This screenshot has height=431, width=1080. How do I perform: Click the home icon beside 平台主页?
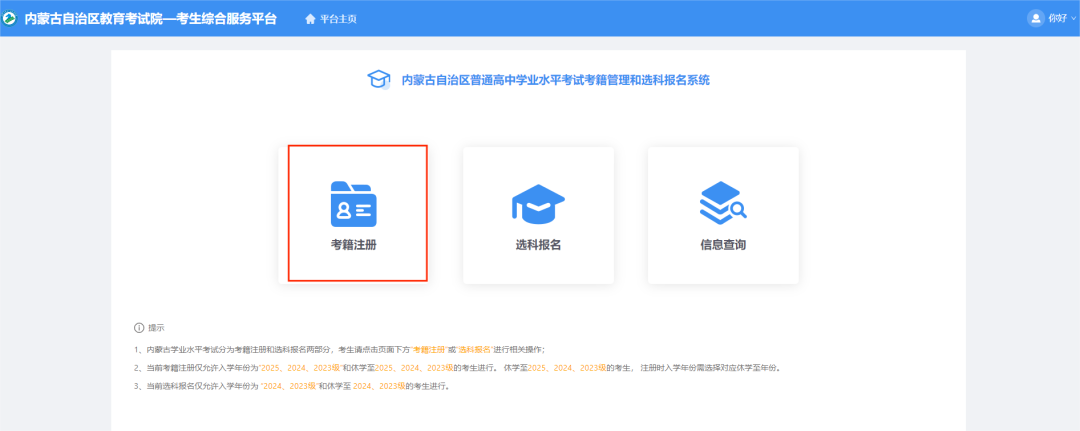click(310, 19)
